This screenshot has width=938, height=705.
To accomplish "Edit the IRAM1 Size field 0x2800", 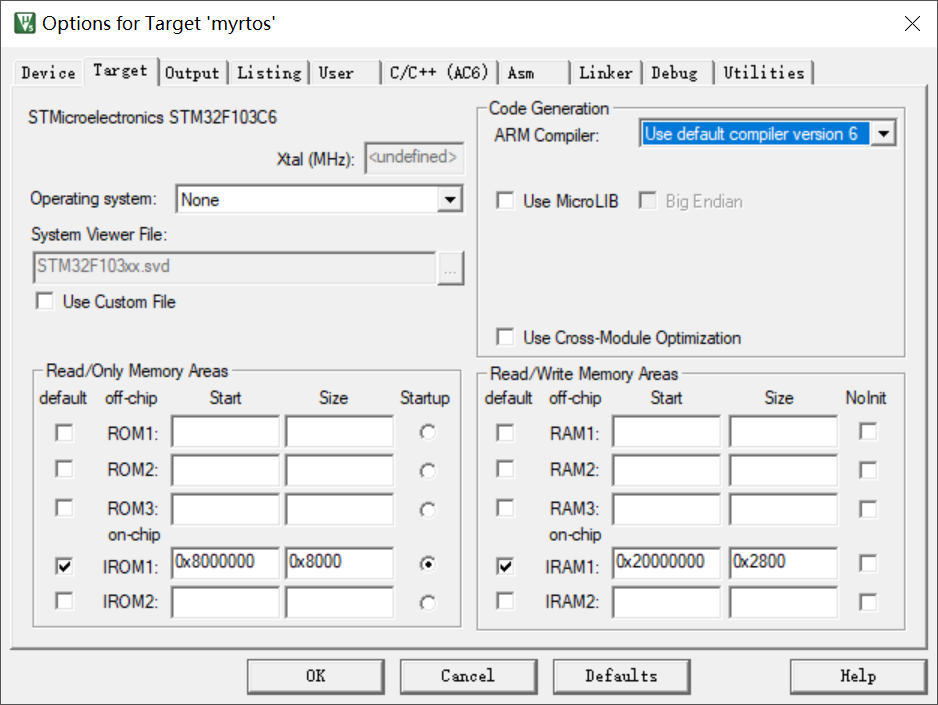I will pos(783,563).
